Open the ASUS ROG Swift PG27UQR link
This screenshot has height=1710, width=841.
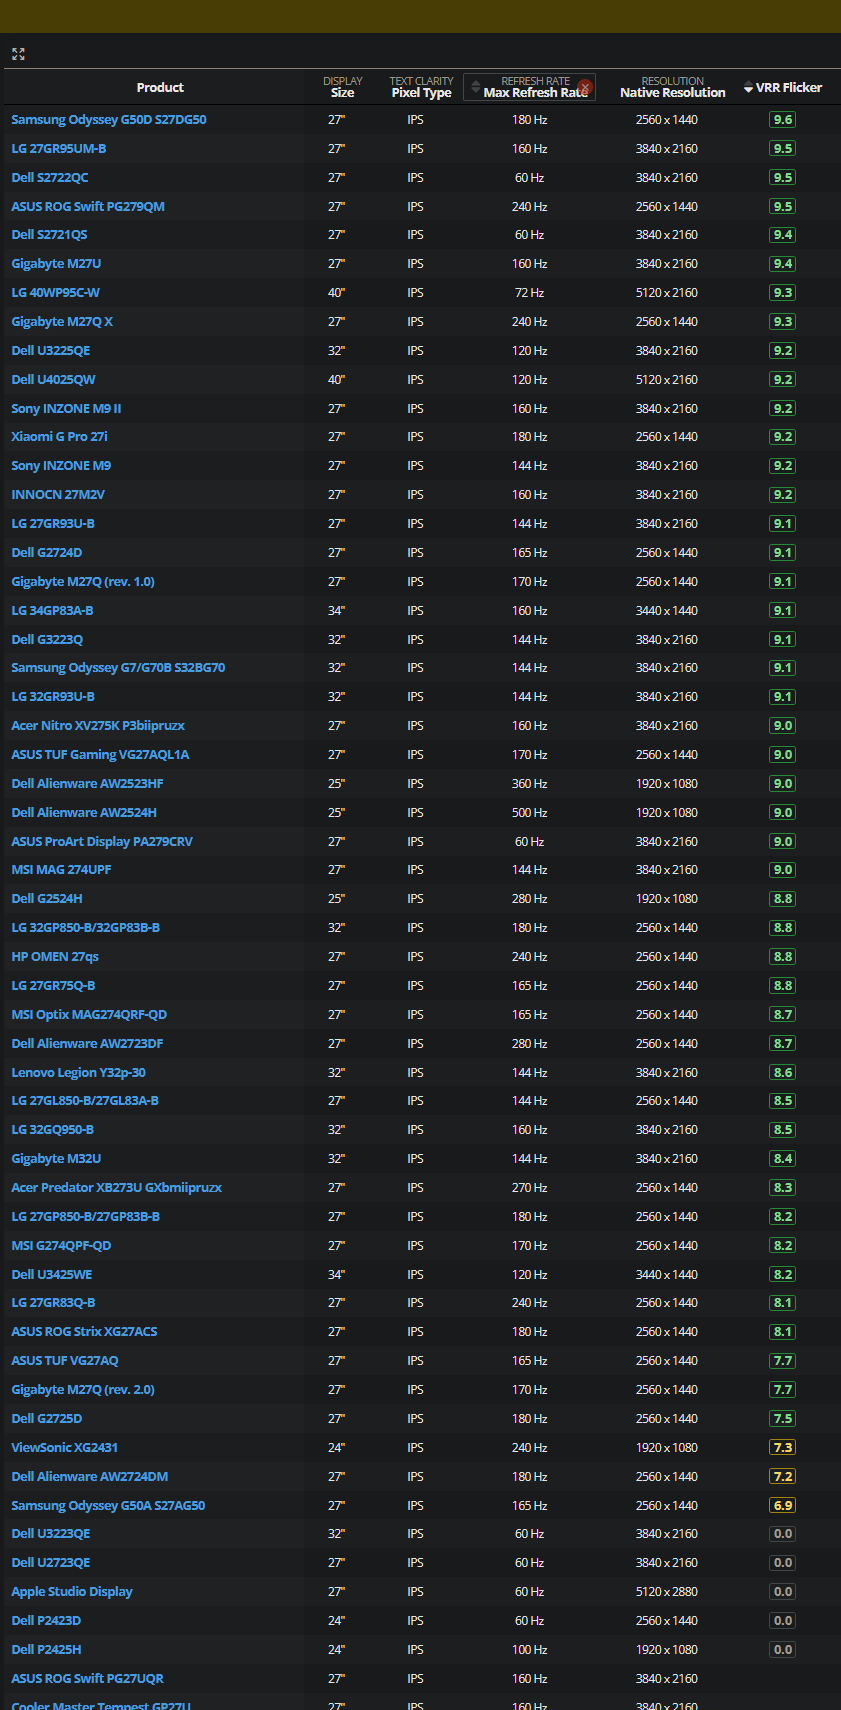tap(87, 1678)
